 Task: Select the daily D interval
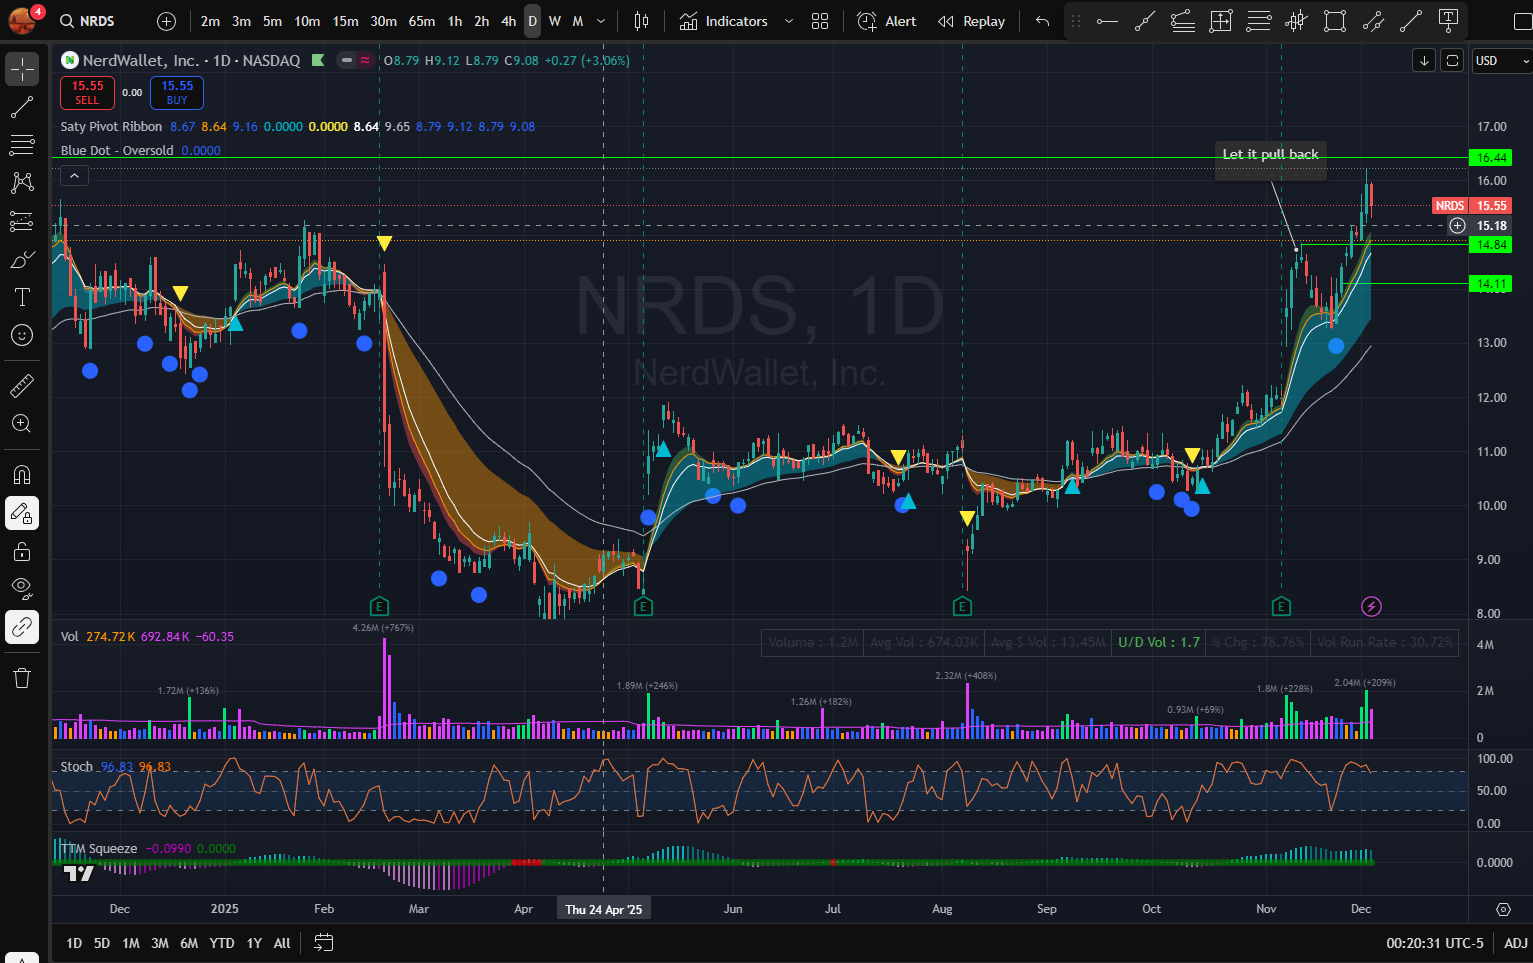pos(532,21)
